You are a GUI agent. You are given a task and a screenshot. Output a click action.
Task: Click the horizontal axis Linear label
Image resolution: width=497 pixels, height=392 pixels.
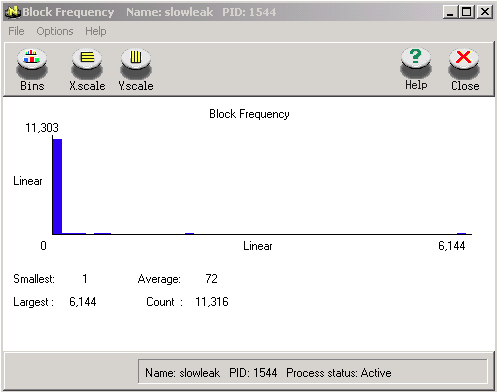tap(258, 246)
